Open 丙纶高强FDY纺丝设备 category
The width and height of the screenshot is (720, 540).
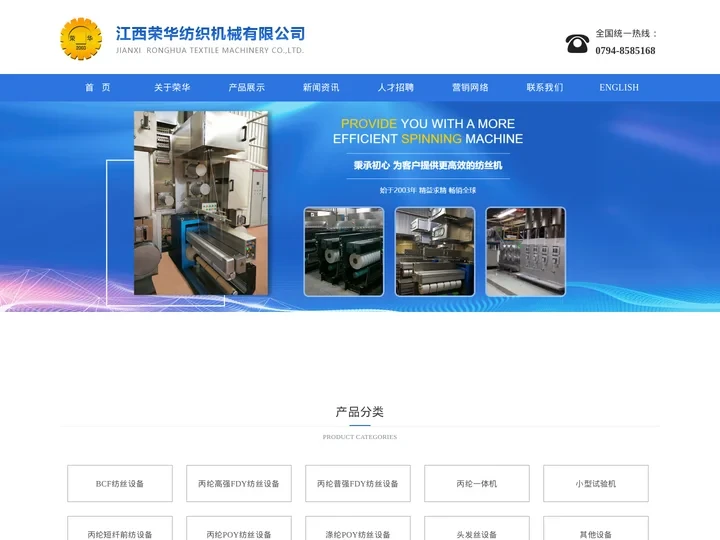pos(239,484)
